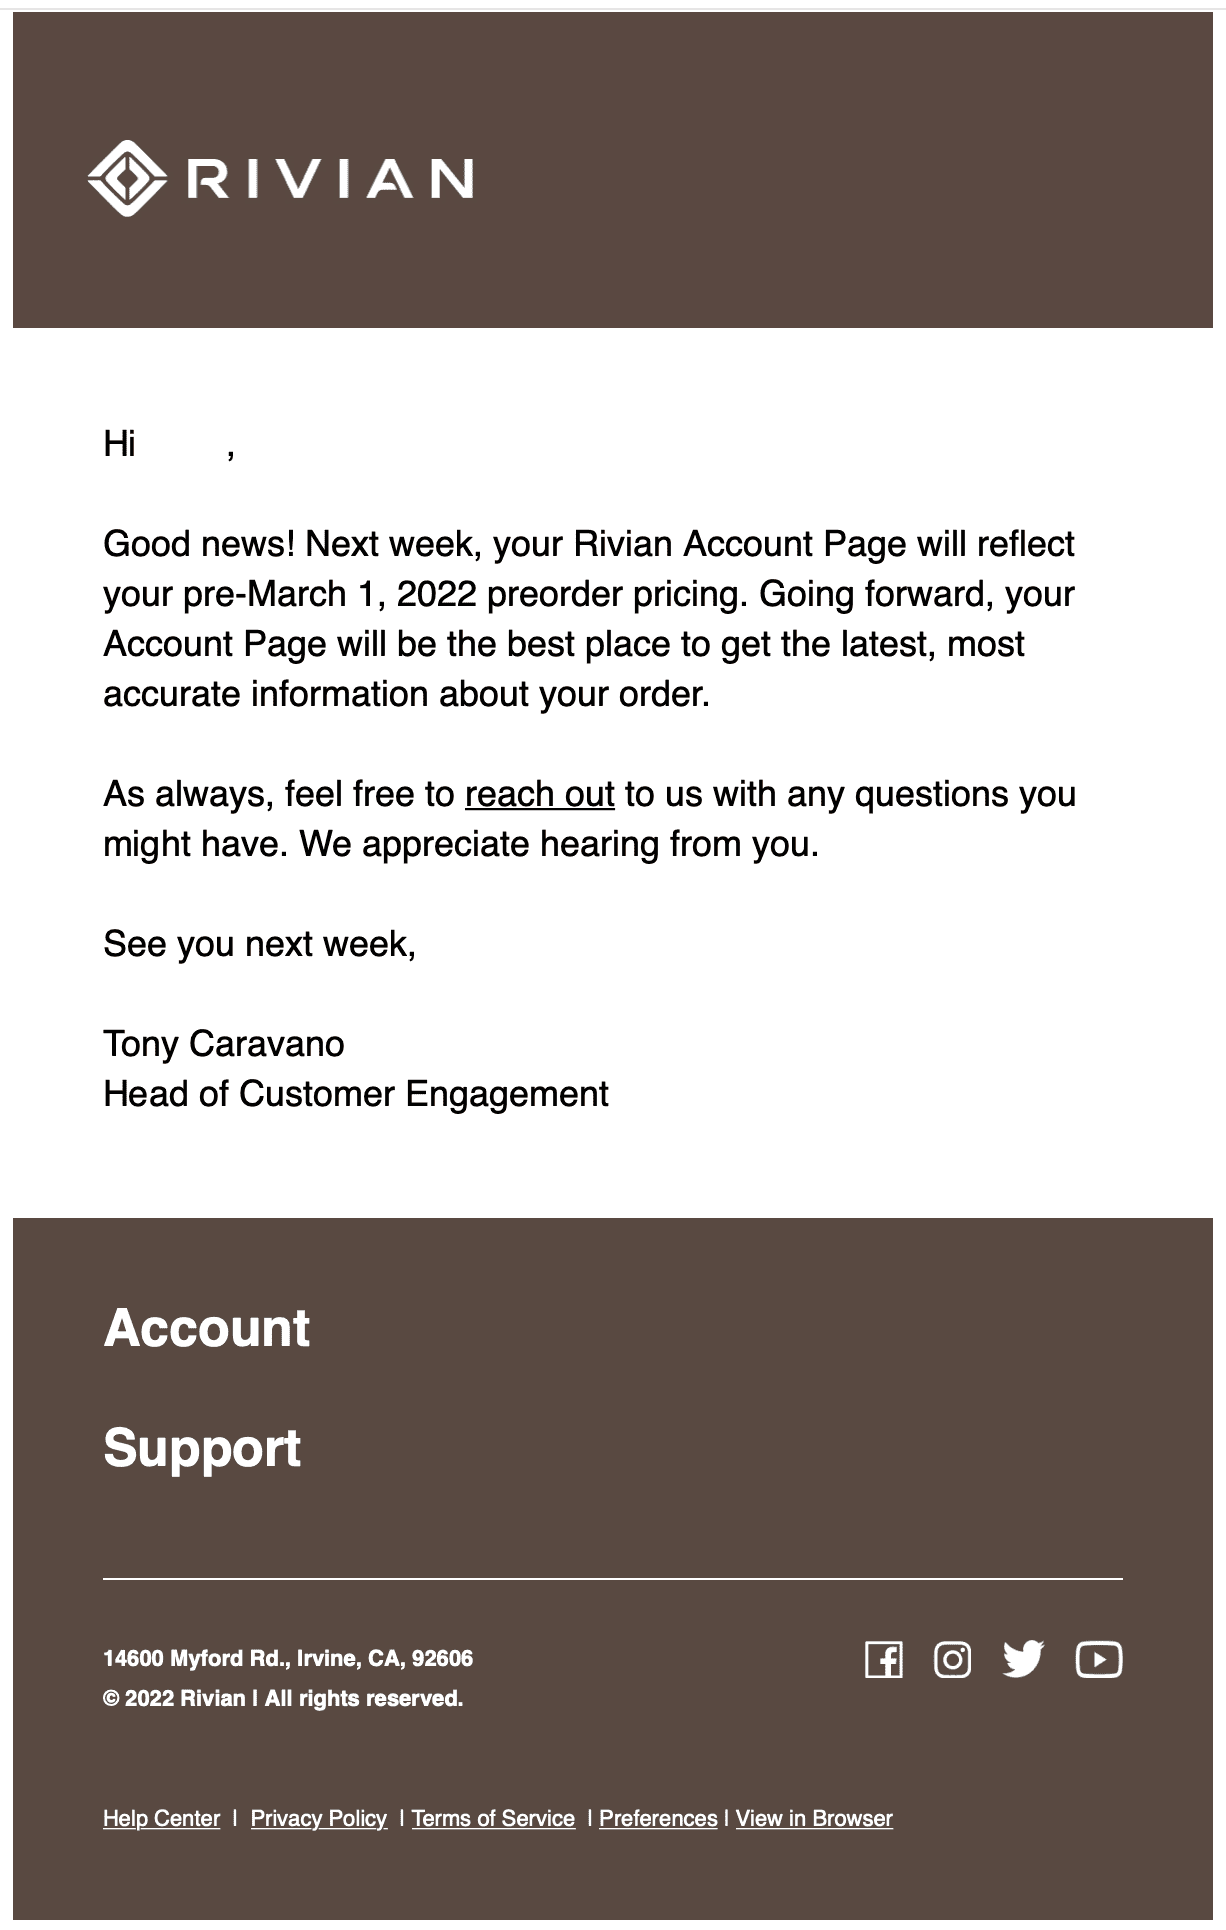
Task: Open the Support footer link
Action: point(202,1448)
